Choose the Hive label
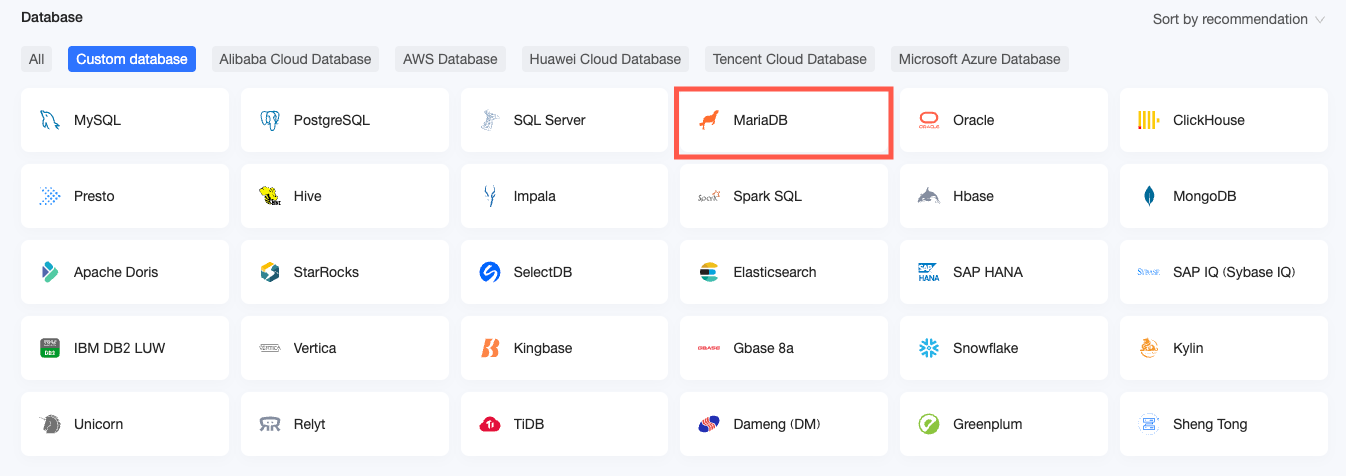Viewport: 1346px width, 476px height. click(x=308, y=196)
